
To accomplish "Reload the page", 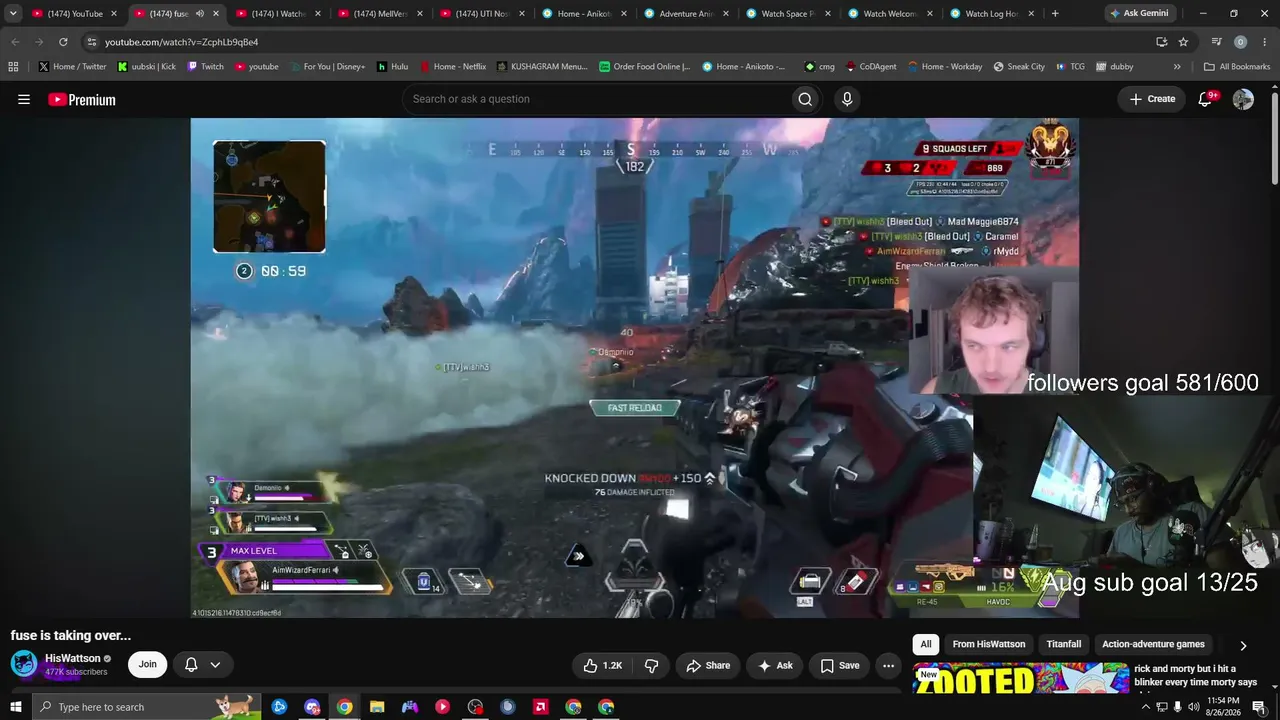I will coord(63,42).
